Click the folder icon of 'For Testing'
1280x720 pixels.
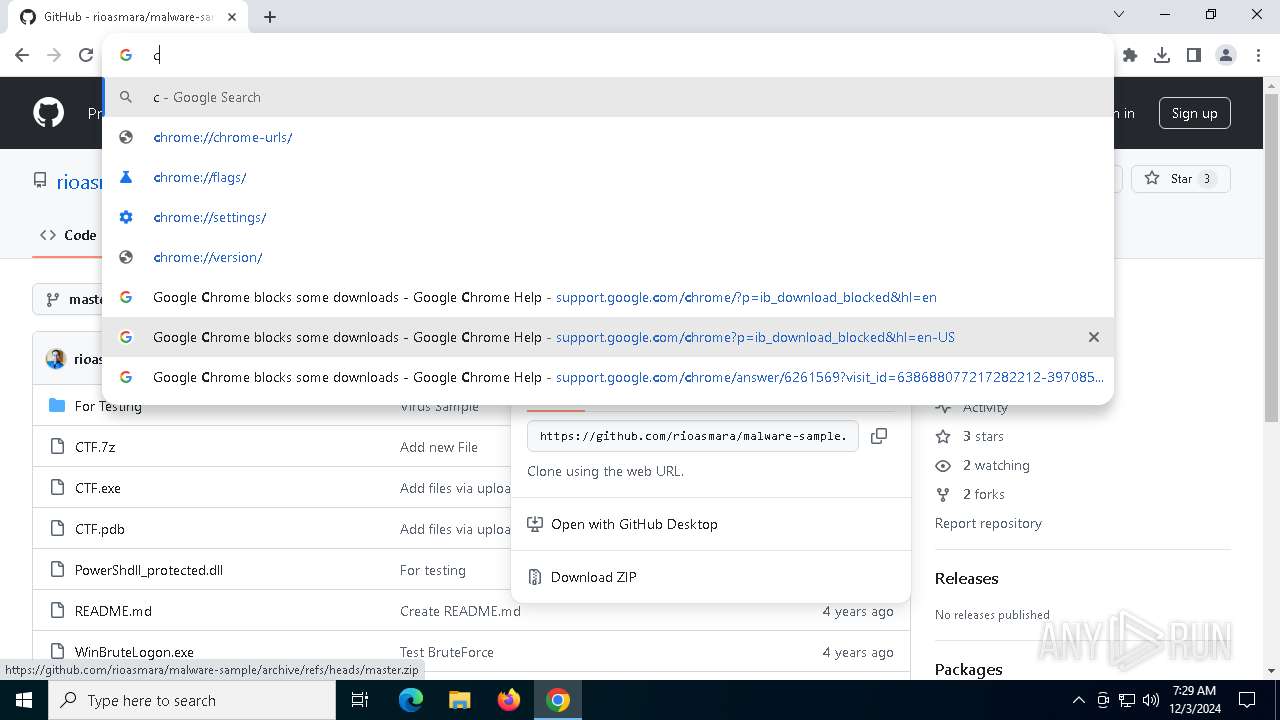point(57,406)
